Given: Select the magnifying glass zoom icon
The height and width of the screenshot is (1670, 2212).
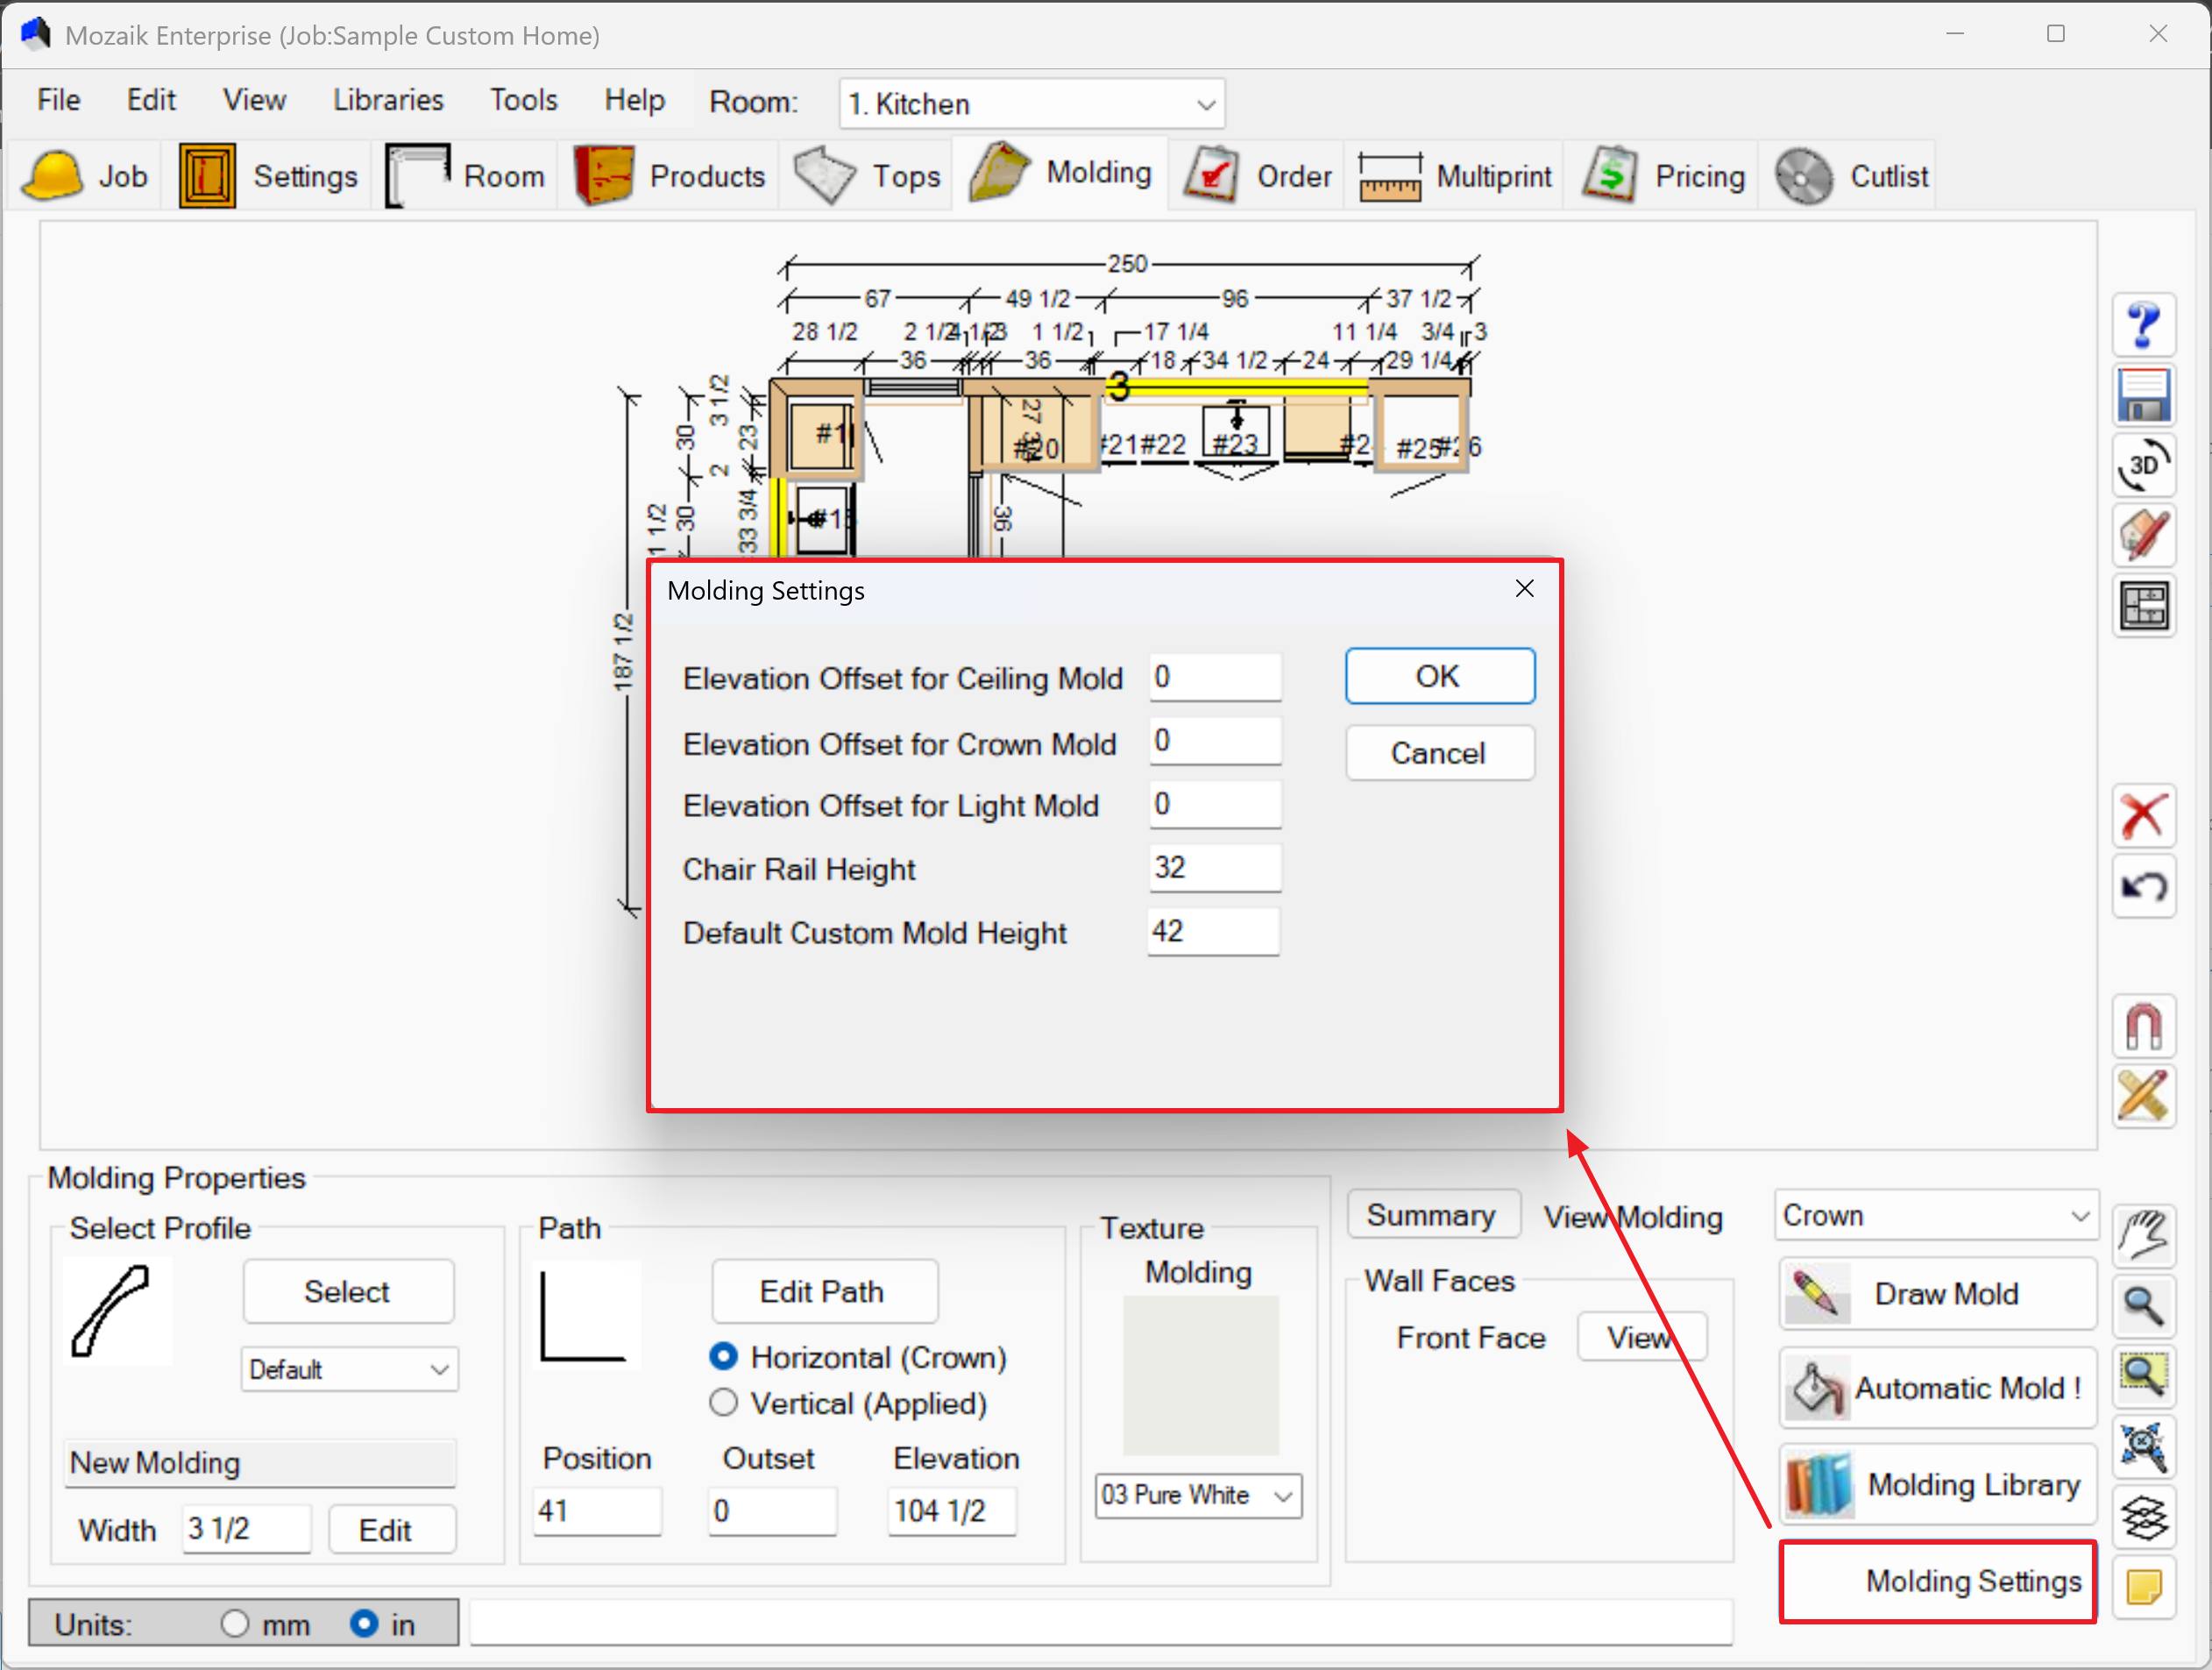Looking at the screenshot, I should [2143, 1305].
